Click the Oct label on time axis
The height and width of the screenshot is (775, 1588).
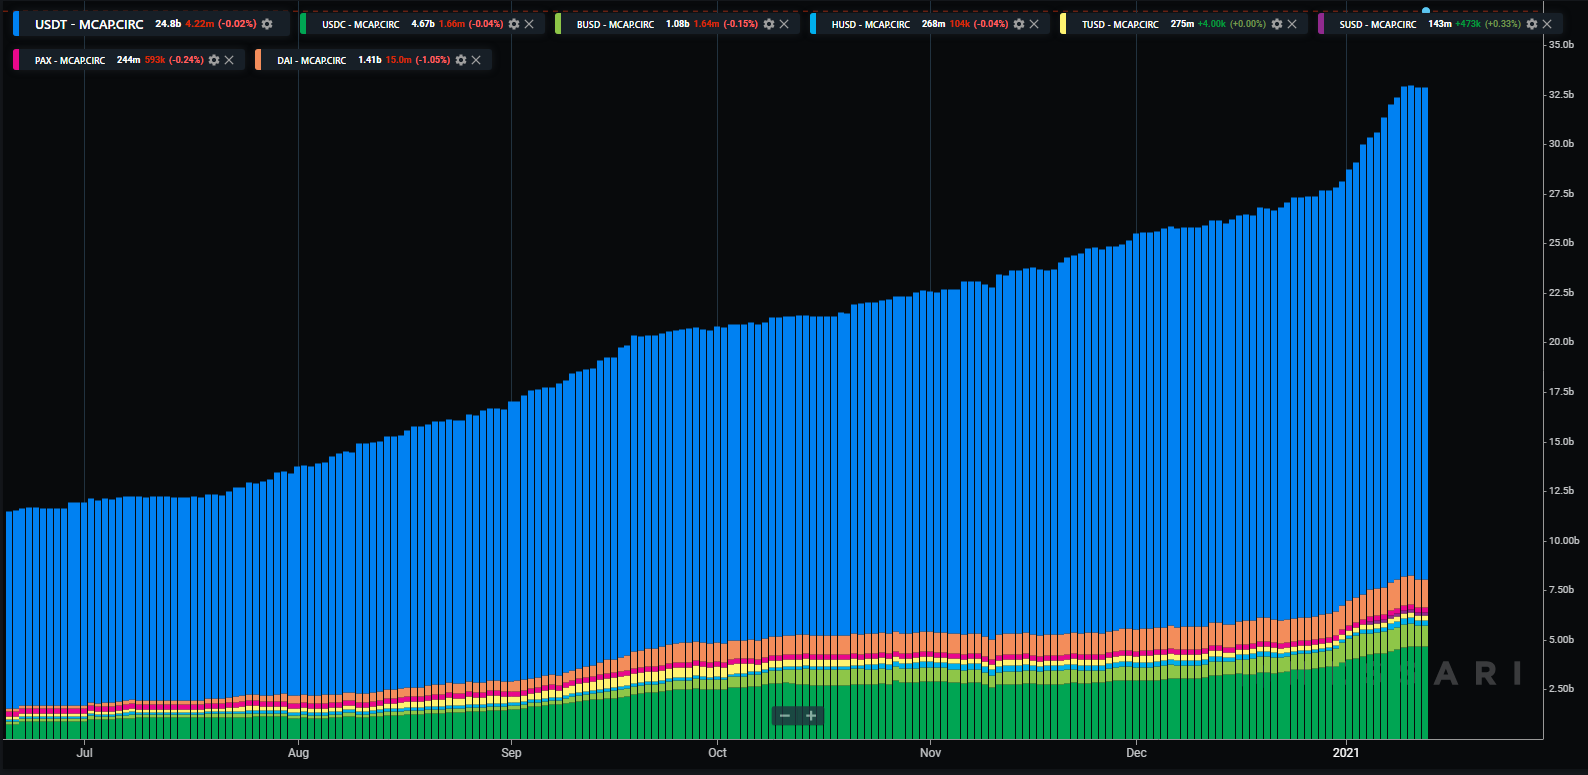pos(717,753)
